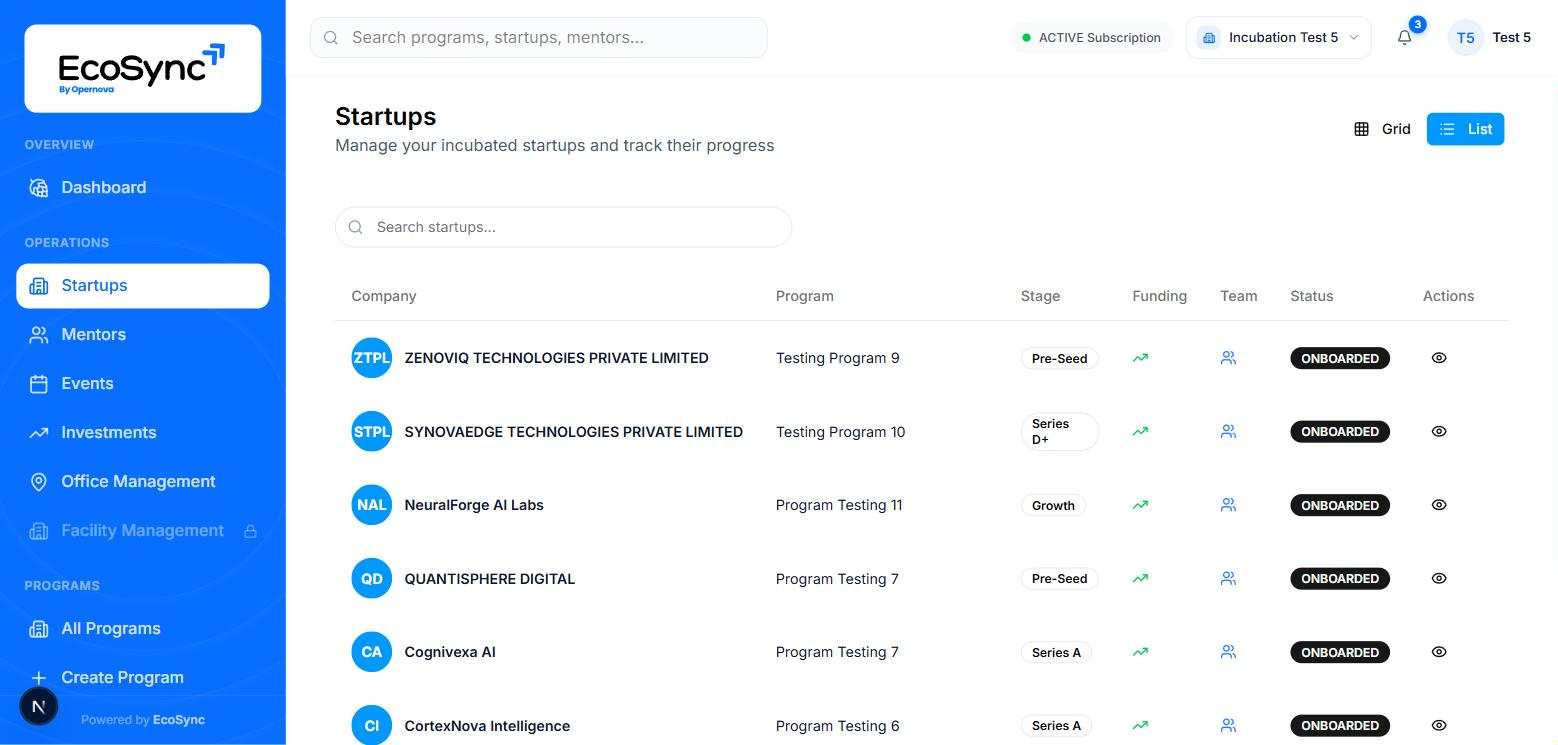Click the Growth stage badge

point(1053,505)
